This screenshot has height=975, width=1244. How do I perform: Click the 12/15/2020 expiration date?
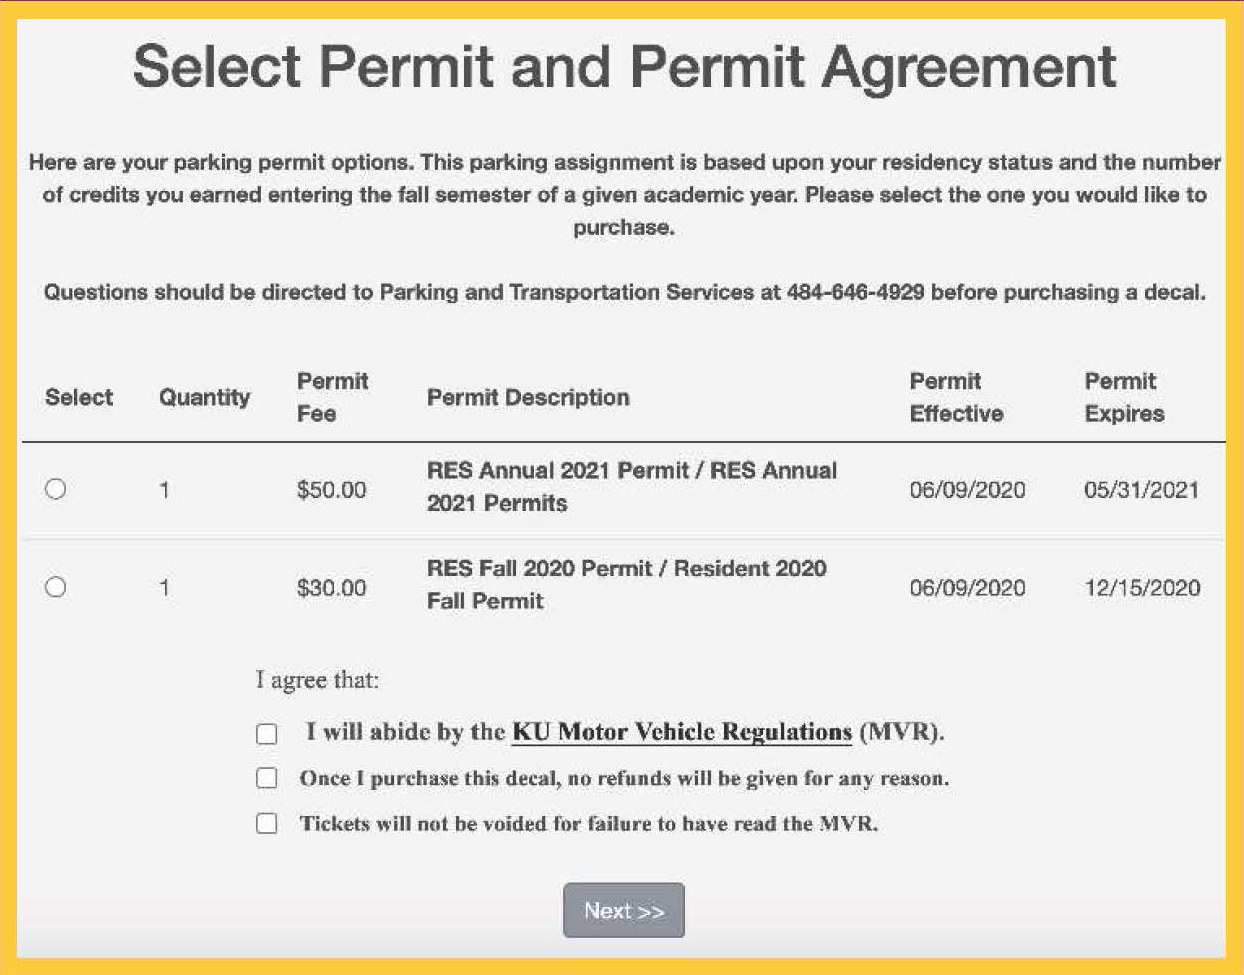click(x=1142, y=588)
